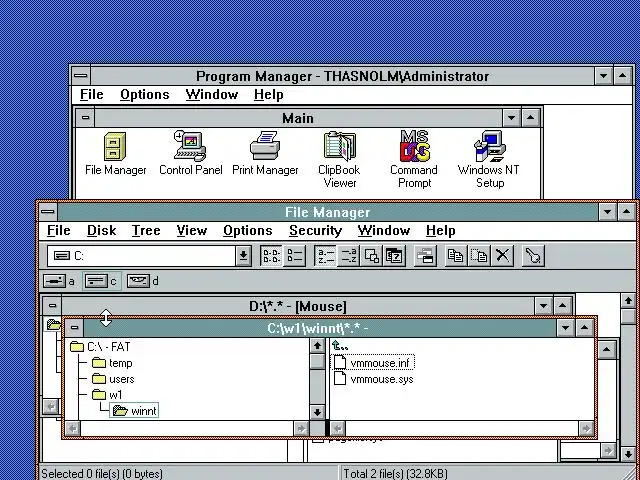Screen dimensions: 640x480
Task: Open the Windows NT Setup icon
Action: 489,160
